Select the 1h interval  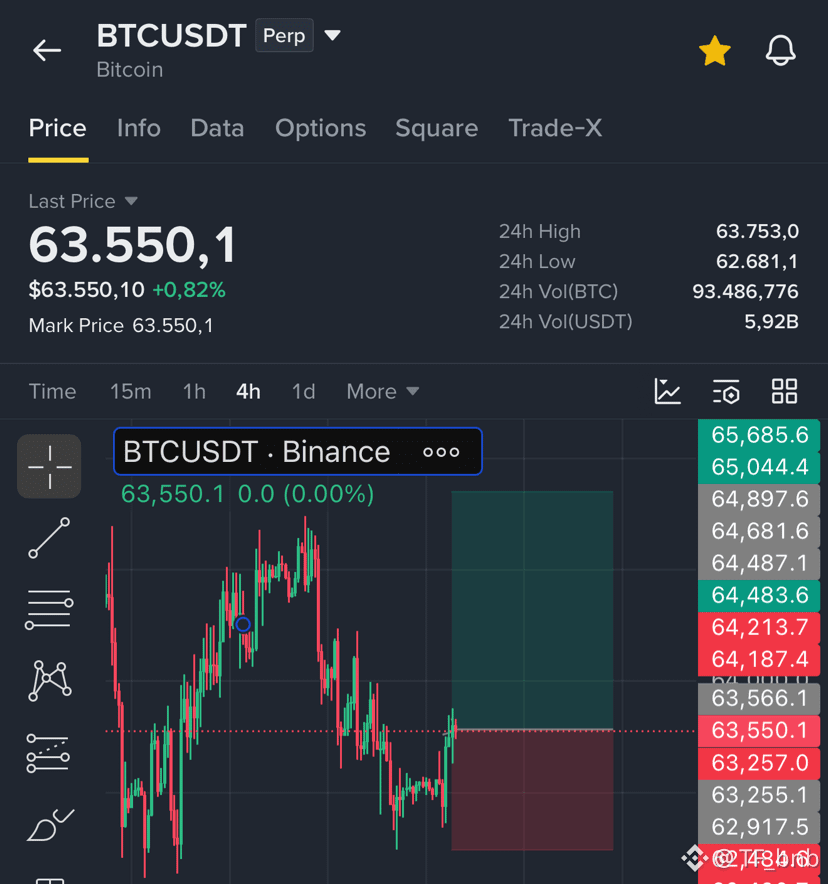[x=194, y=391]
